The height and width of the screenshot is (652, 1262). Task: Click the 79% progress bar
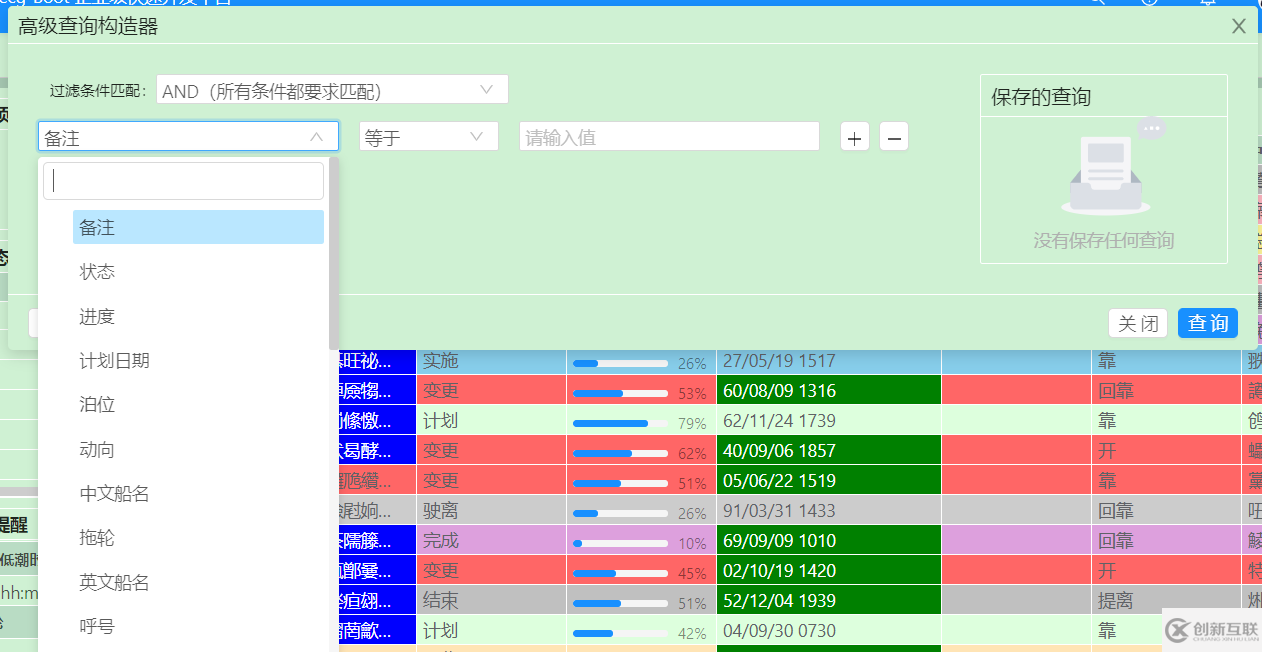(x=620, y=423)
